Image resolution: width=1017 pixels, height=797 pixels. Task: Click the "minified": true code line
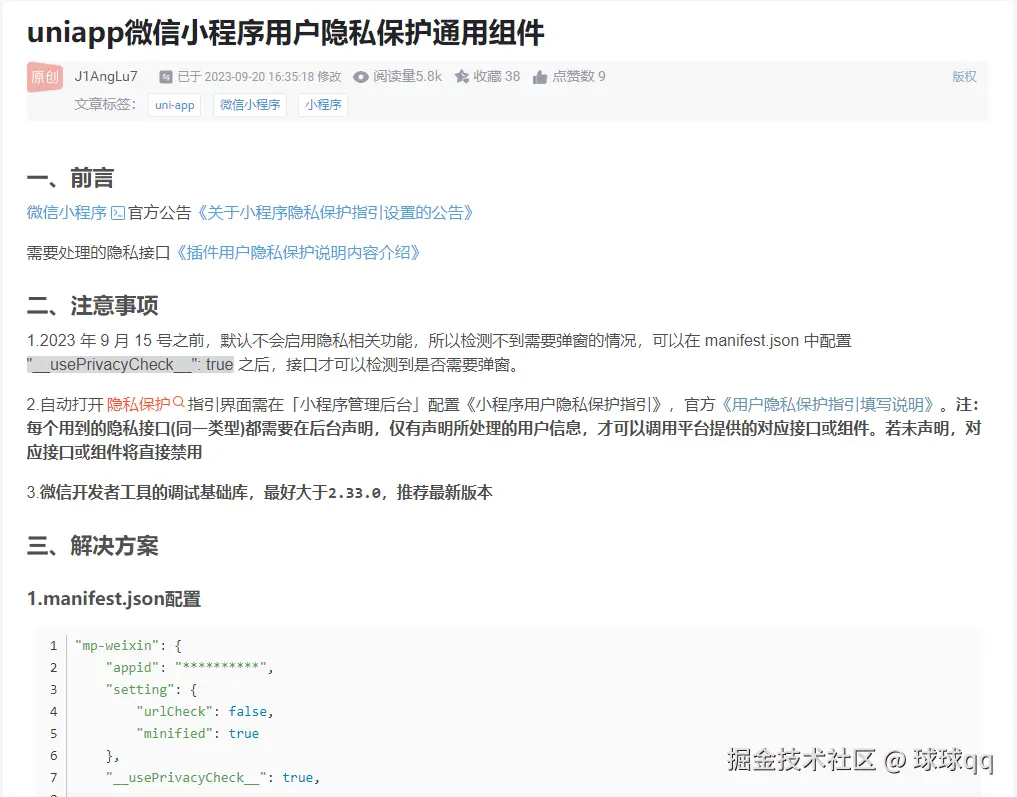pos(197,733)
